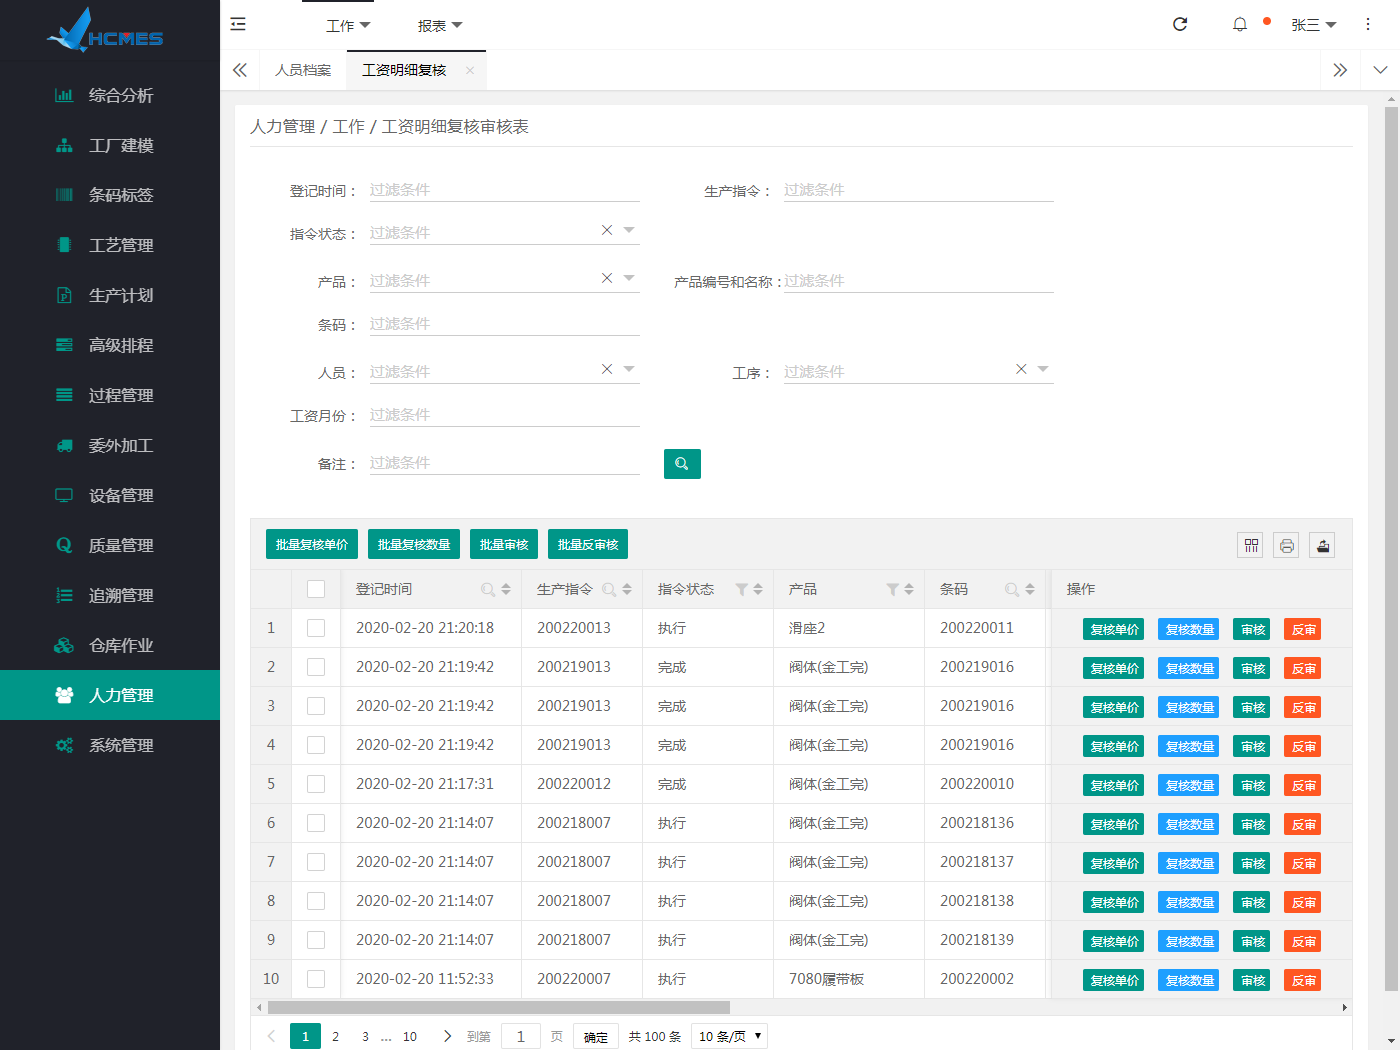The width and height of the screenshot is (1400, 1050).
Task: Check the checkbox for row 5
Action: click(x=316, y=784)
